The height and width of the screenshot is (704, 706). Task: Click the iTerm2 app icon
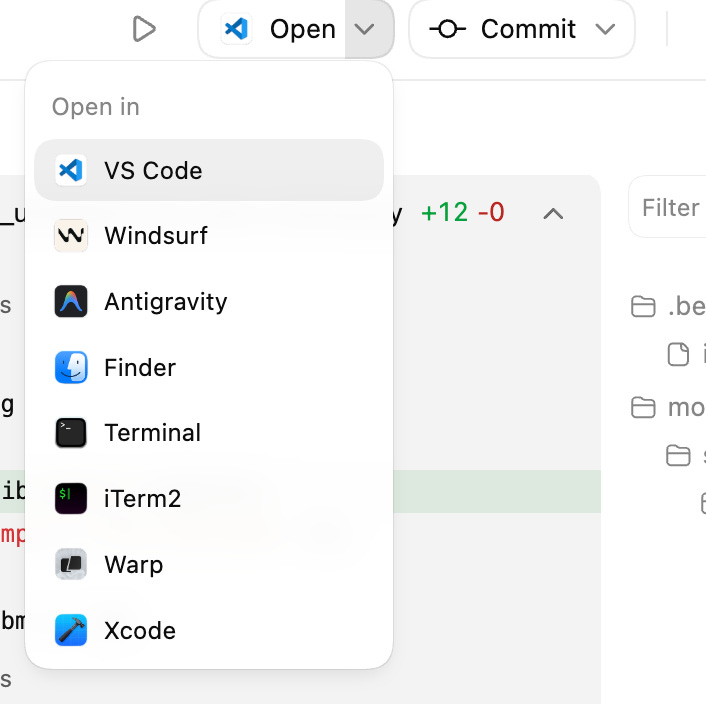(x=71, y=499)
